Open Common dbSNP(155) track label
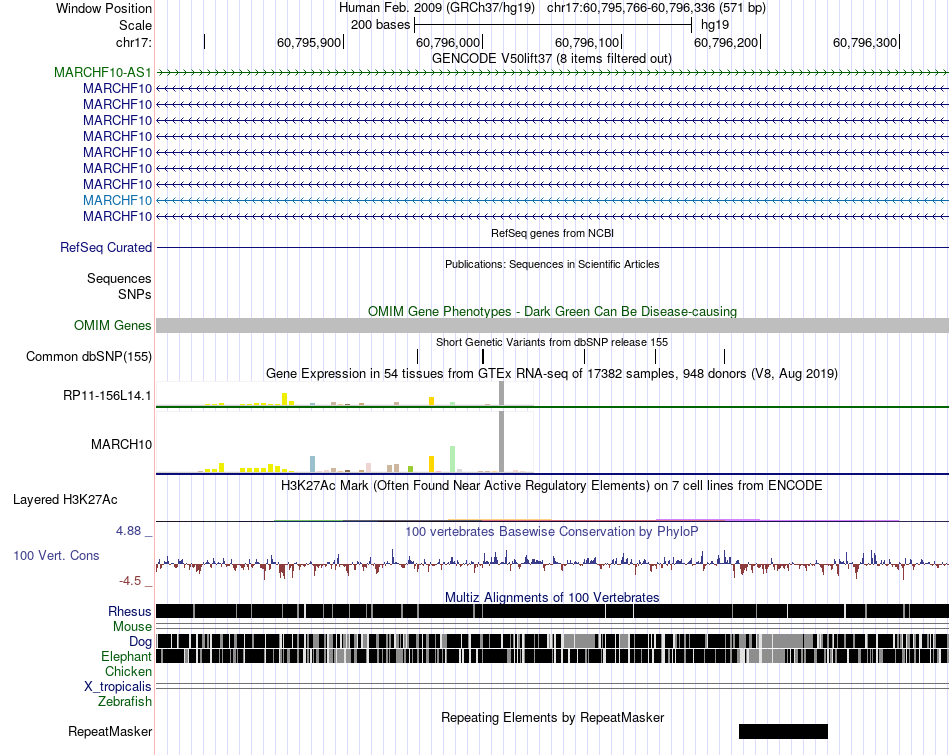Viewport: 950px width, 755px height. [x=89, y=356]
